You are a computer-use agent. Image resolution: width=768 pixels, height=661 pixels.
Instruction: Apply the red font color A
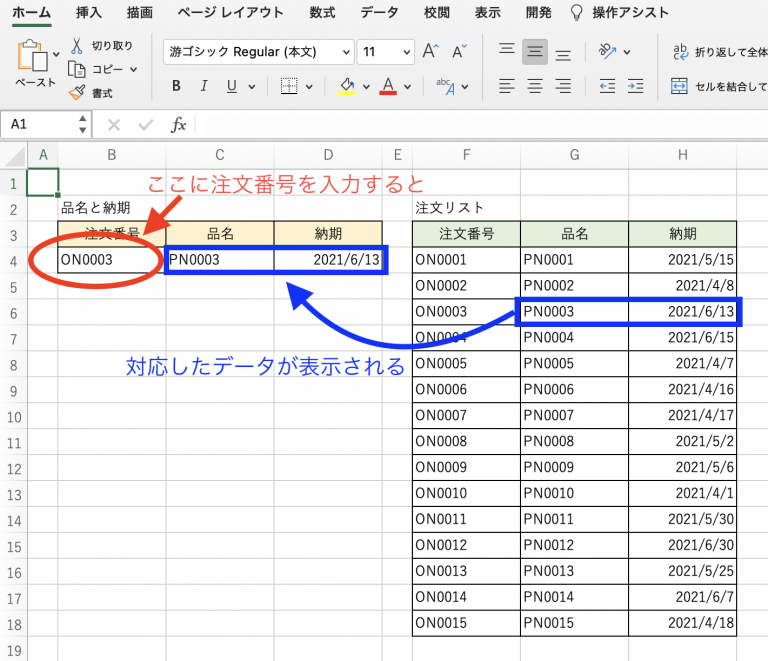(388, 87)
